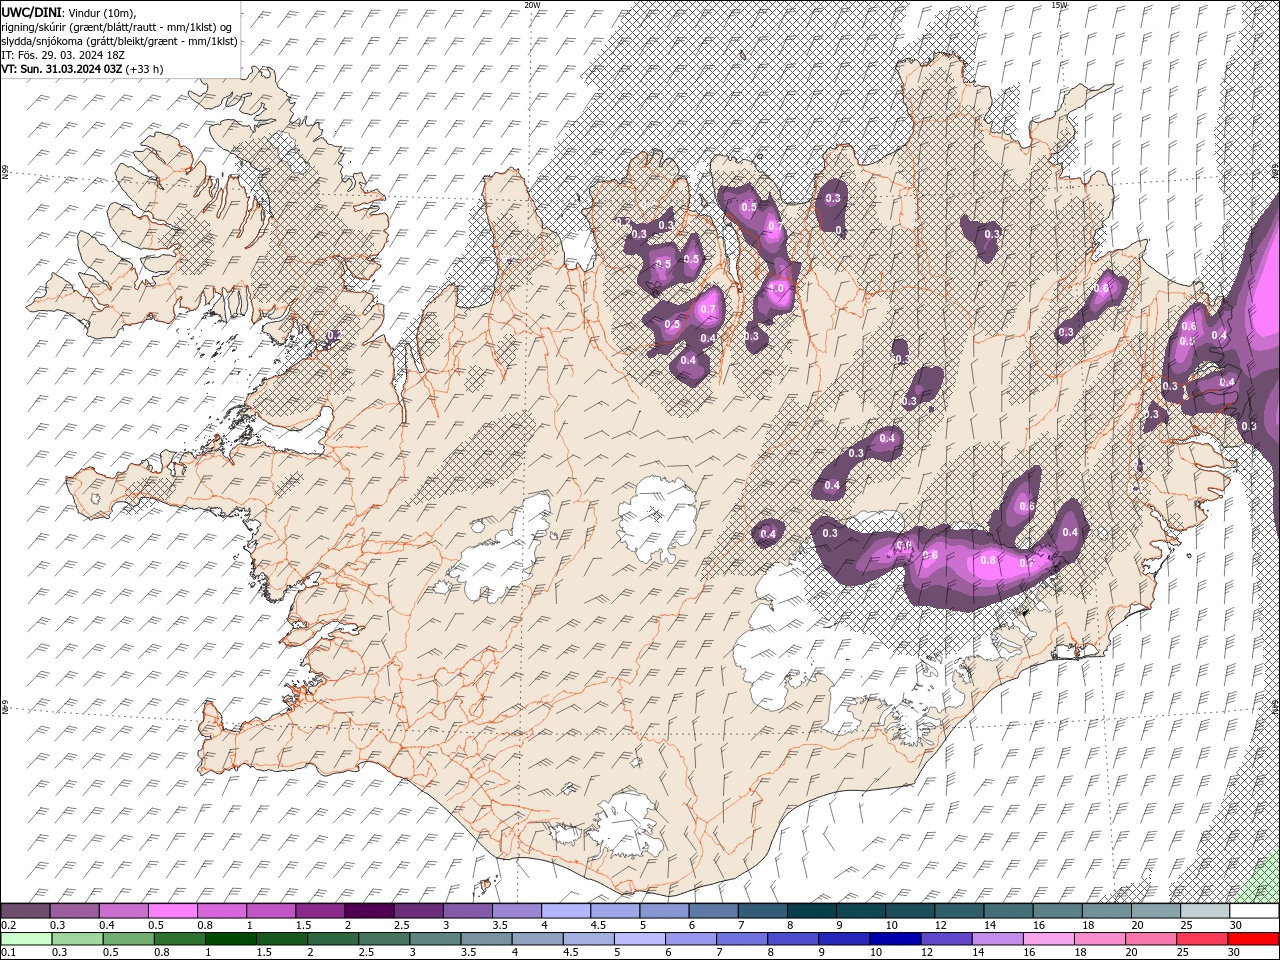The image size is (1280, 960).
Task: Click the '20W' longitude label at top
Action: pos(532,5)
